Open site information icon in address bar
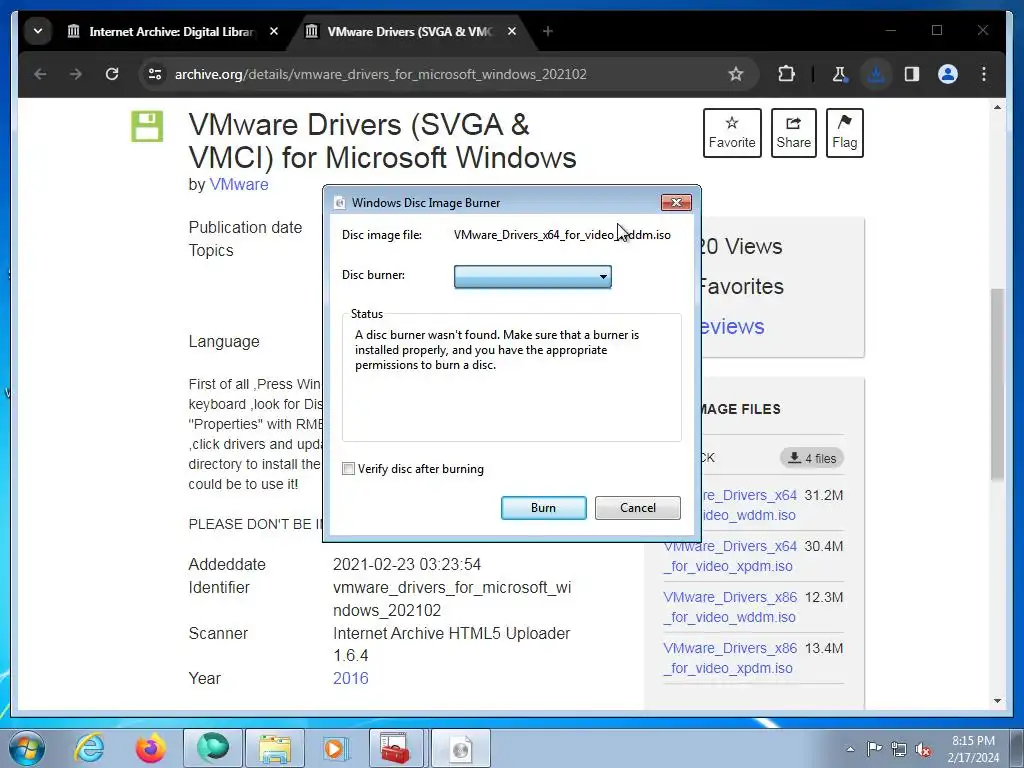The width and height of the screenshot is (1024, 768). (155, 74)
